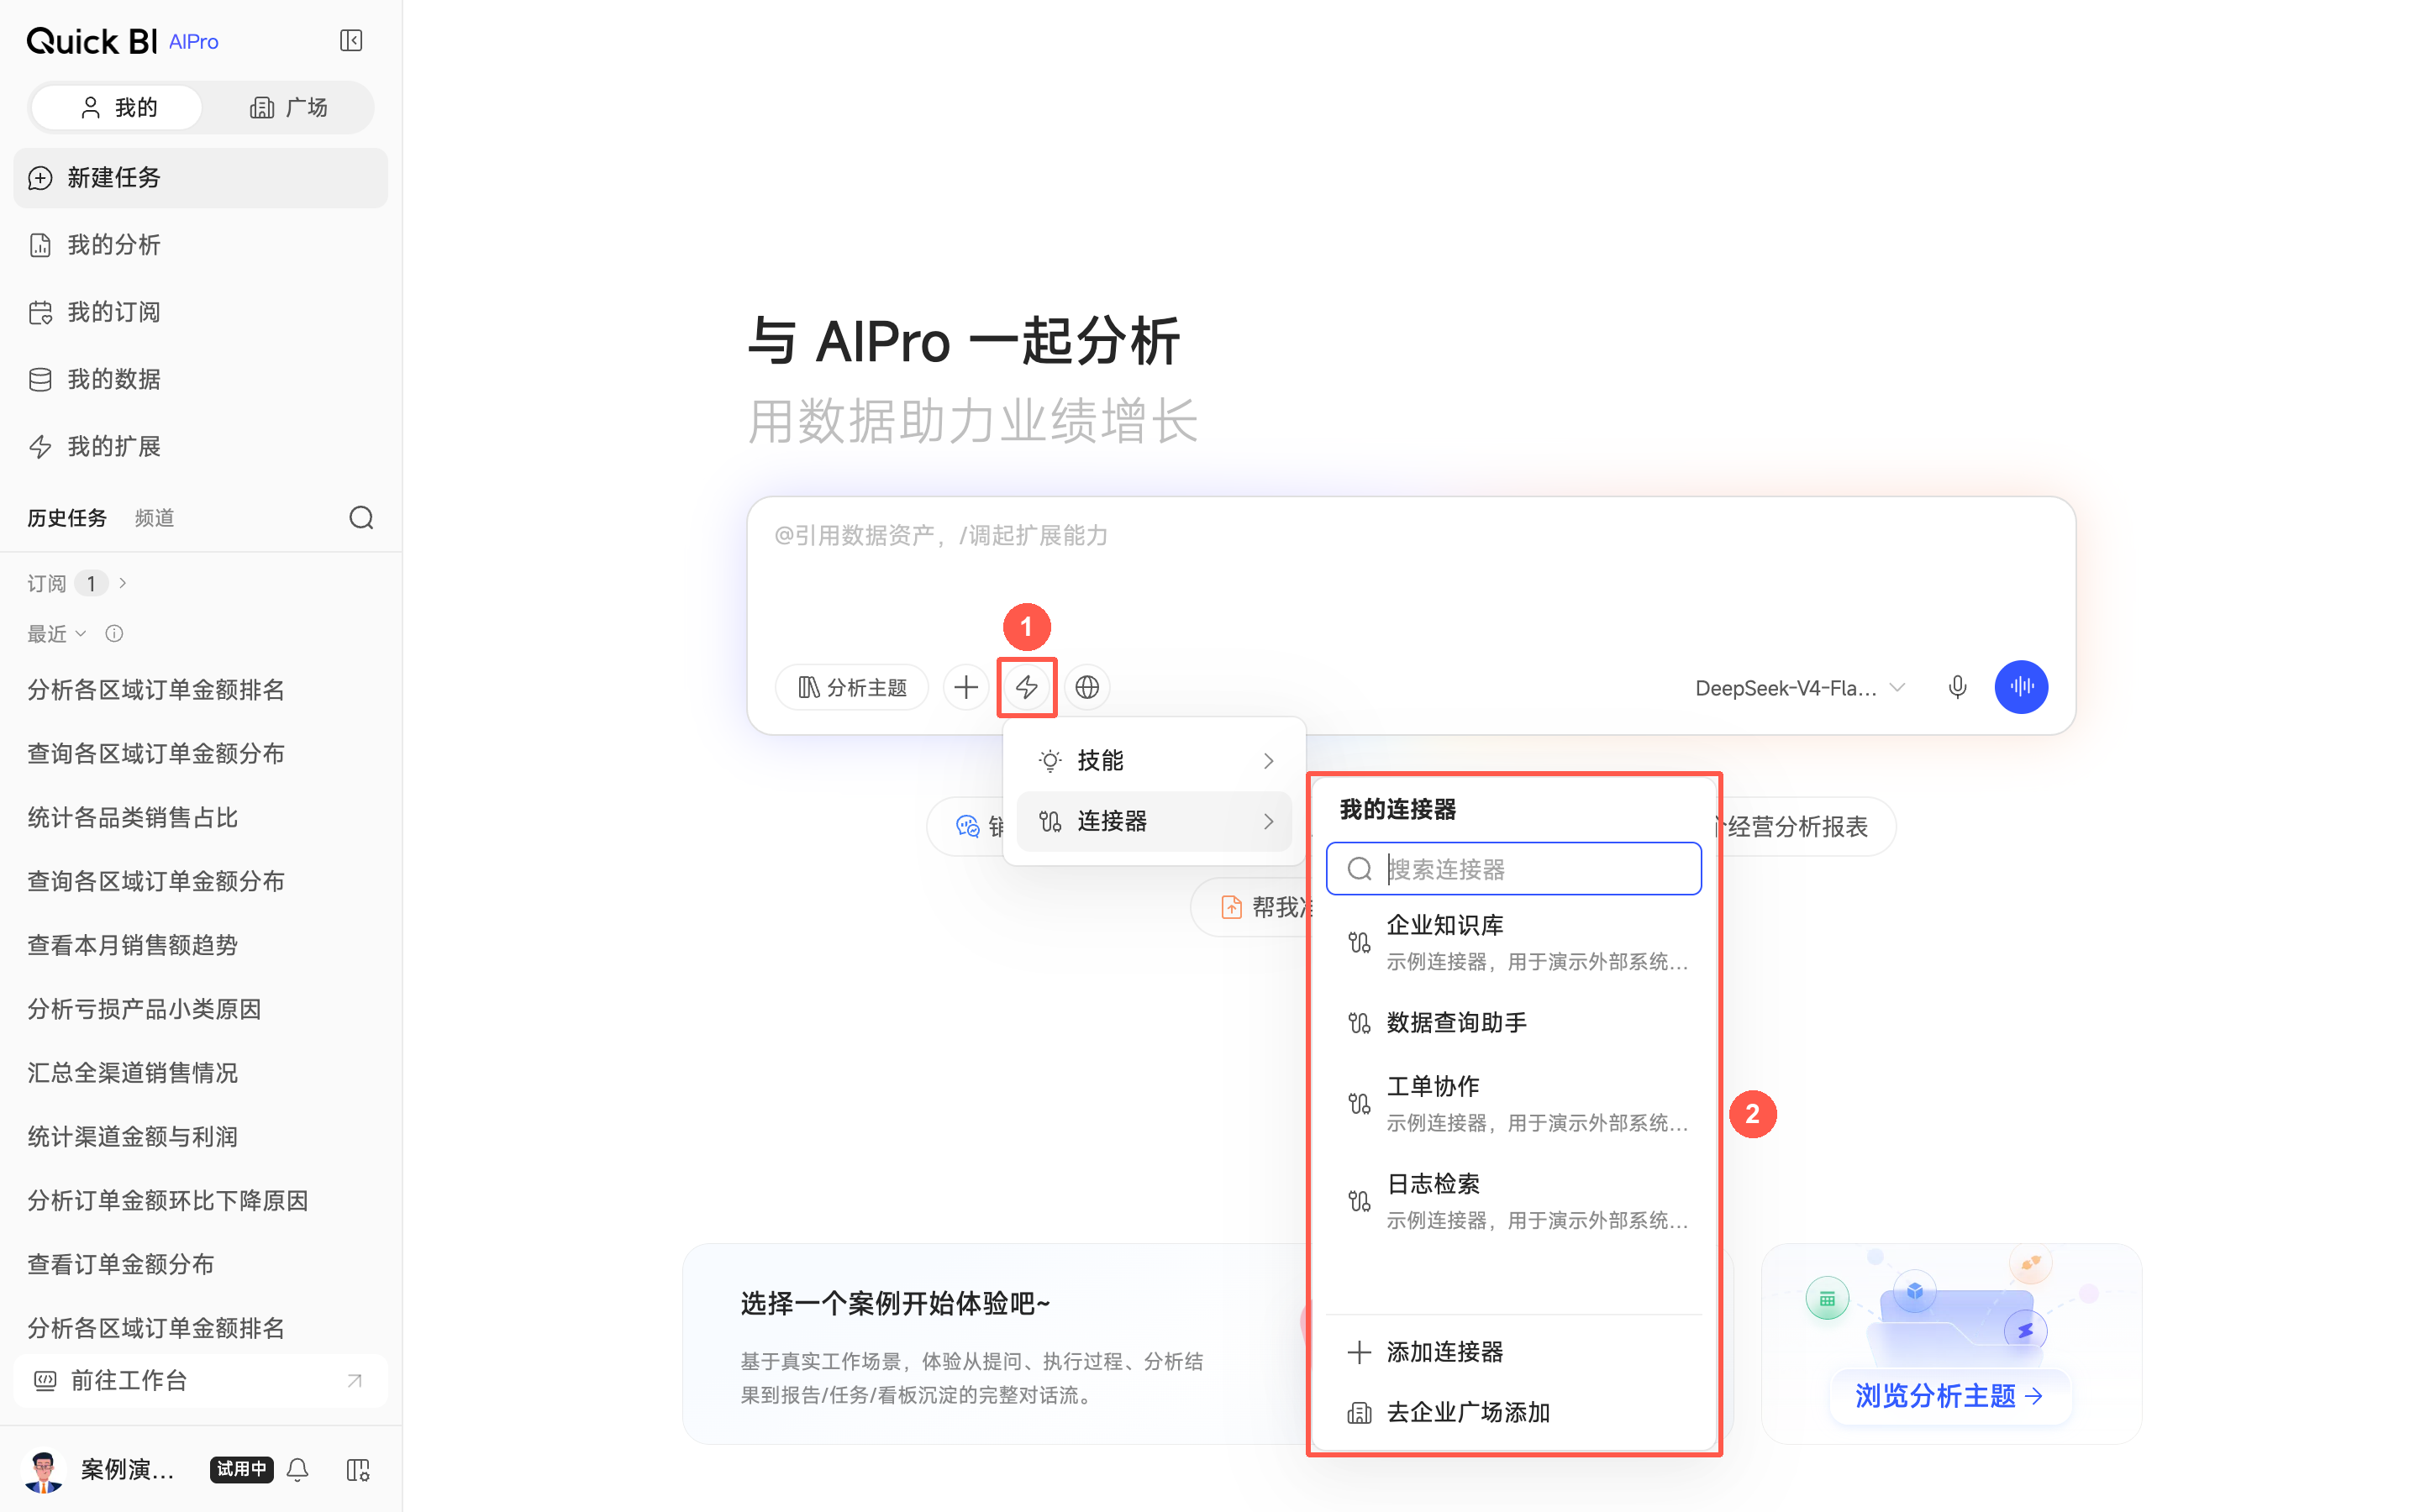Image resolution: width=2420 pixels, height=1512 pixels.
Task: Click the 企业知识库 connector icon
Action: [x=1359, y=942]
